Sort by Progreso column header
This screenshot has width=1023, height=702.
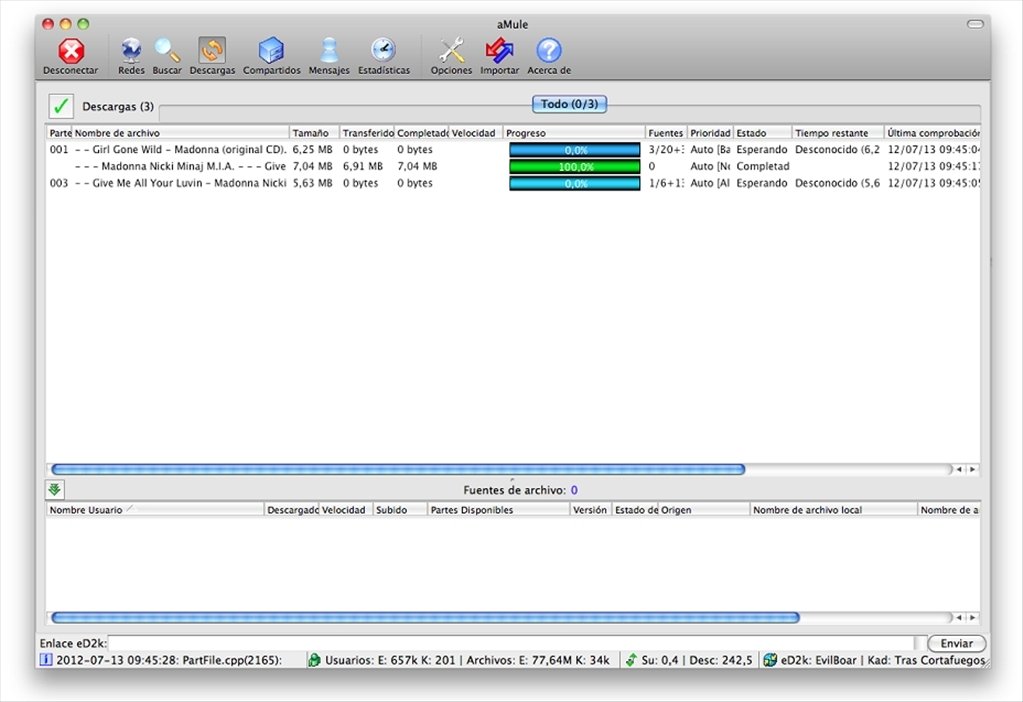point(574,132)
